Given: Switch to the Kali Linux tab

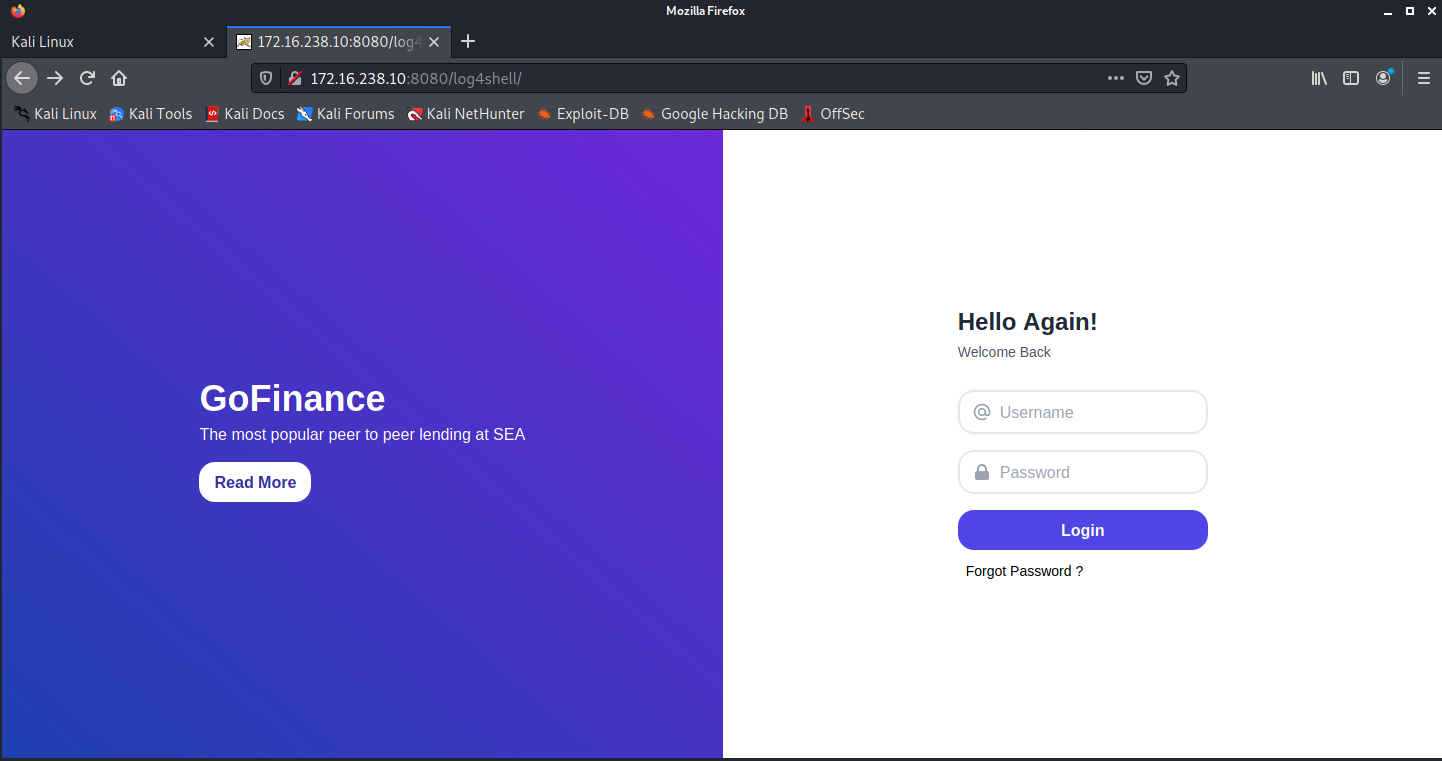Looking at the screenshot, I should pyautogui.click(x=100, y=42).
